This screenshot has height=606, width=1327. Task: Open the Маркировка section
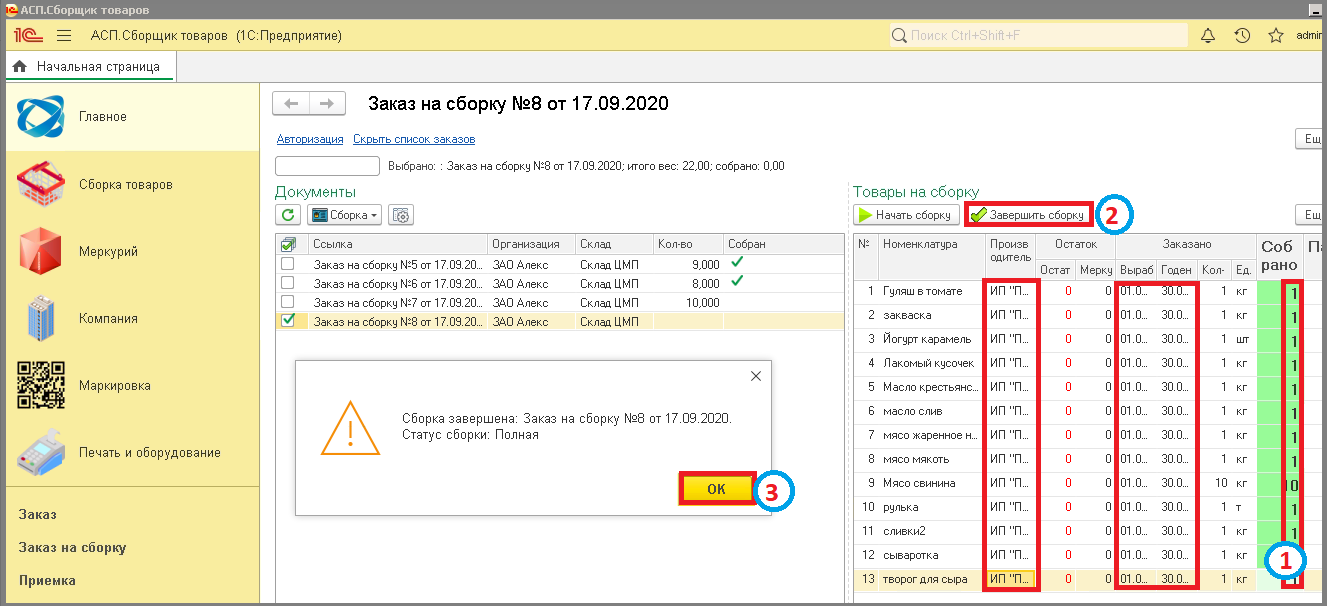pyautogui.click(x=130, y=385)
